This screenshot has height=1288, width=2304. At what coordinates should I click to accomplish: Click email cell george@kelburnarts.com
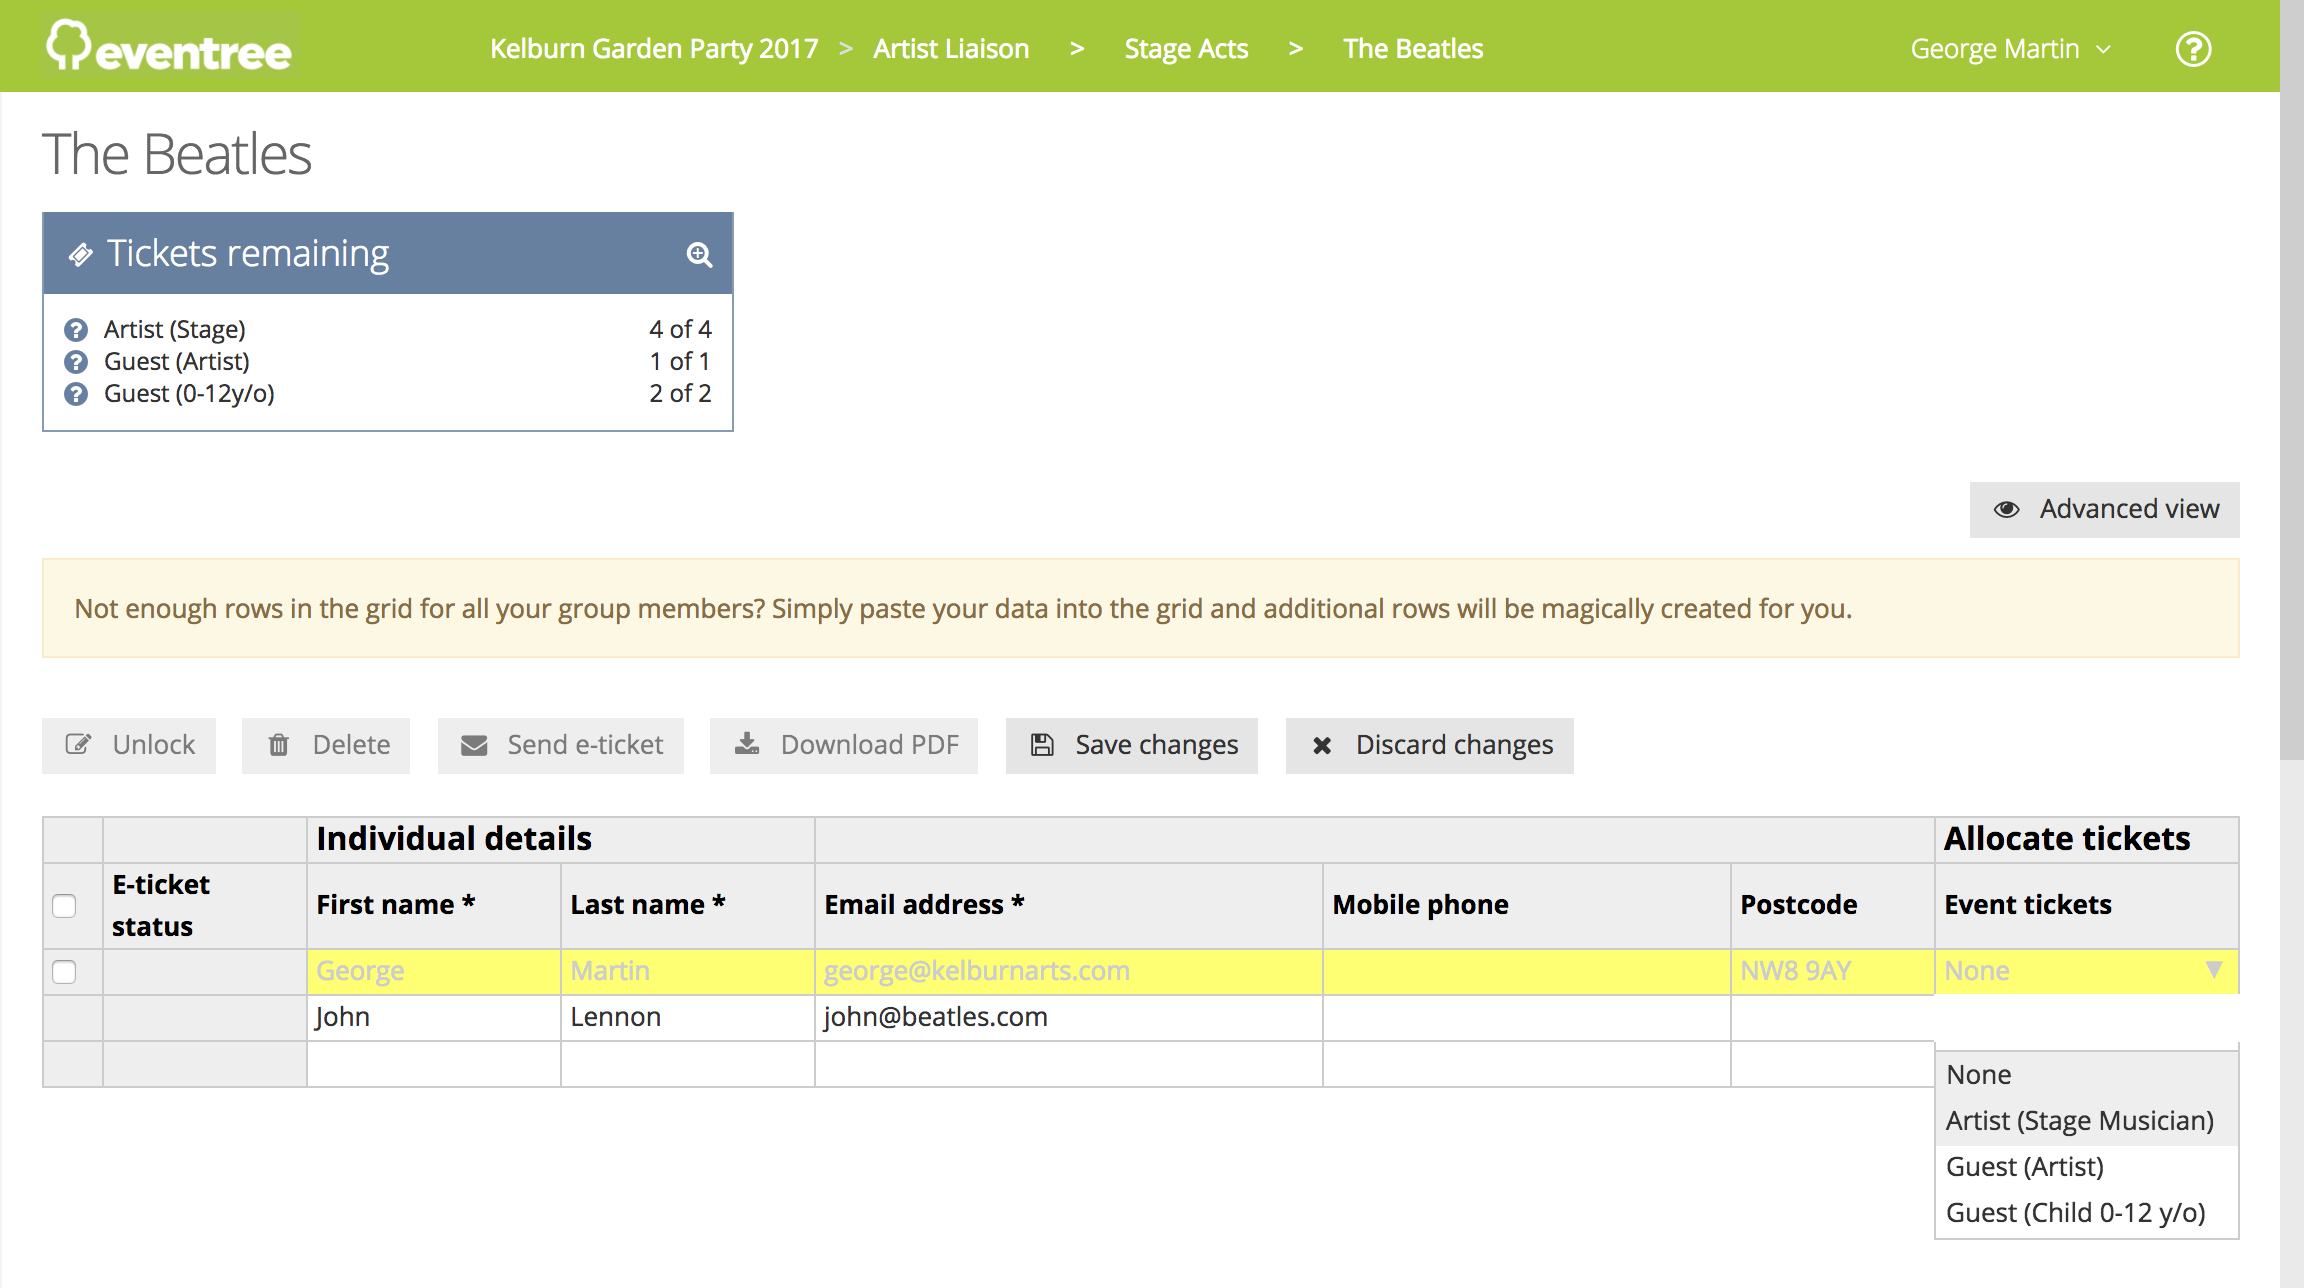1069,971
